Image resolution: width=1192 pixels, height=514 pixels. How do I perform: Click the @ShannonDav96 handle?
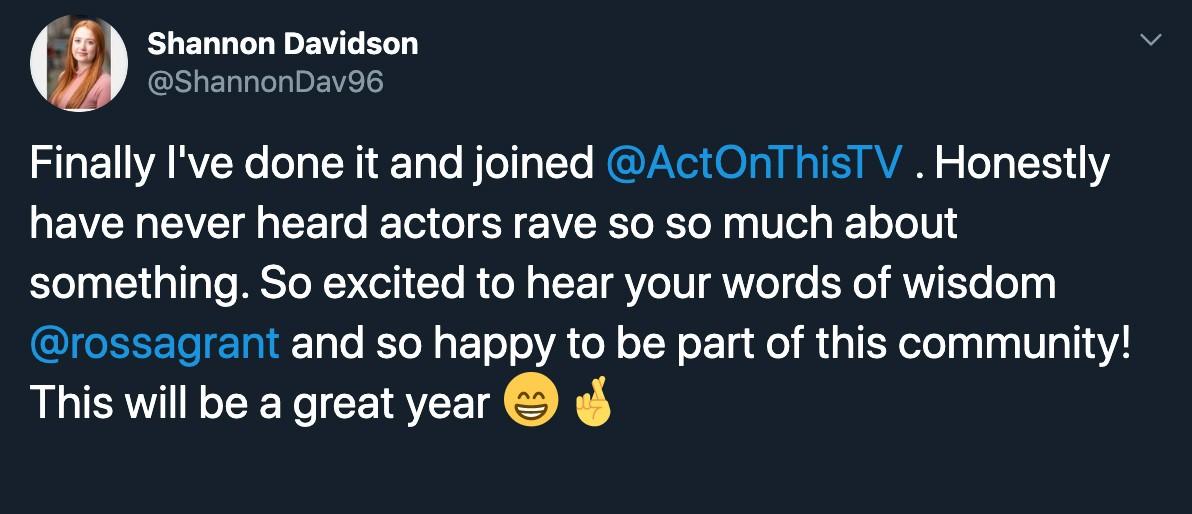(x=265, y=82)
